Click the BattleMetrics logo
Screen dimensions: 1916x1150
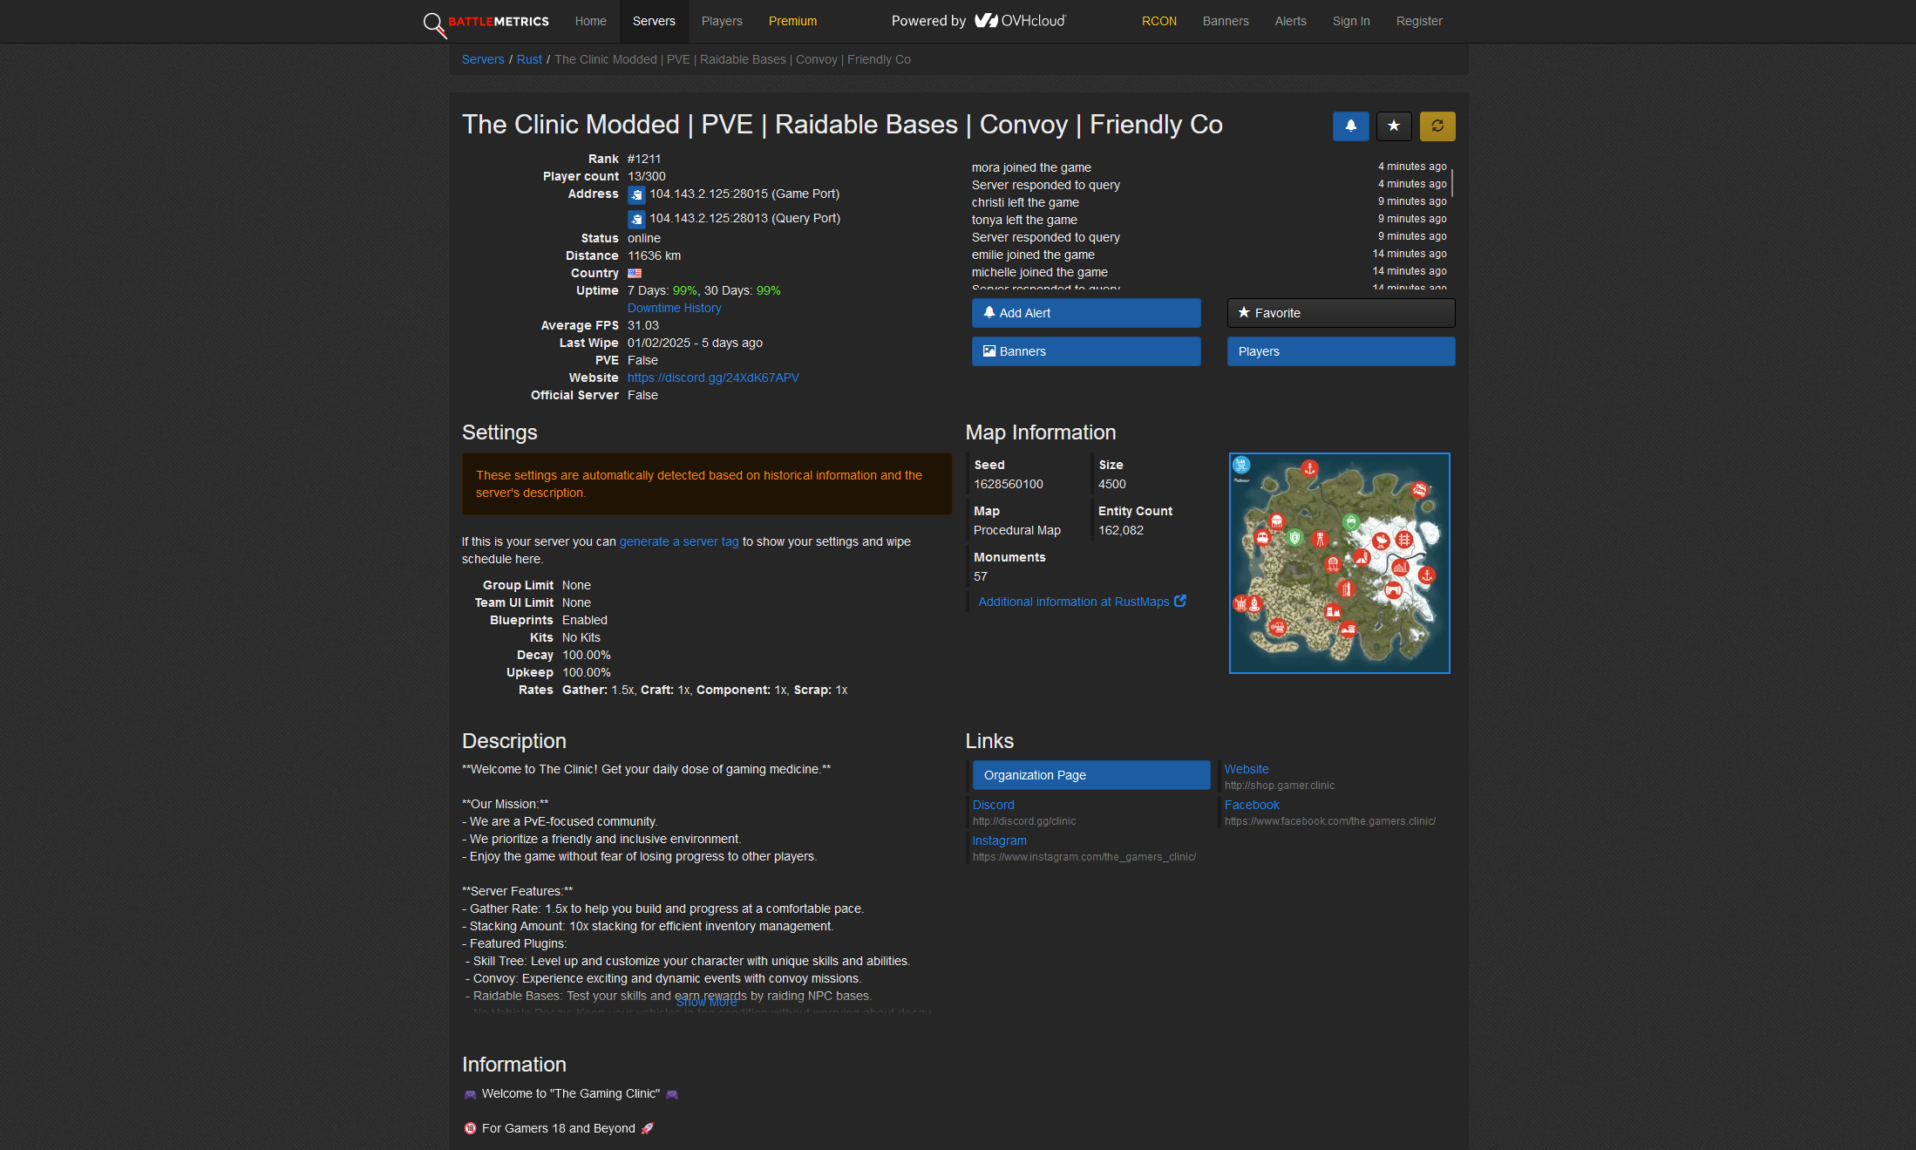486,22
